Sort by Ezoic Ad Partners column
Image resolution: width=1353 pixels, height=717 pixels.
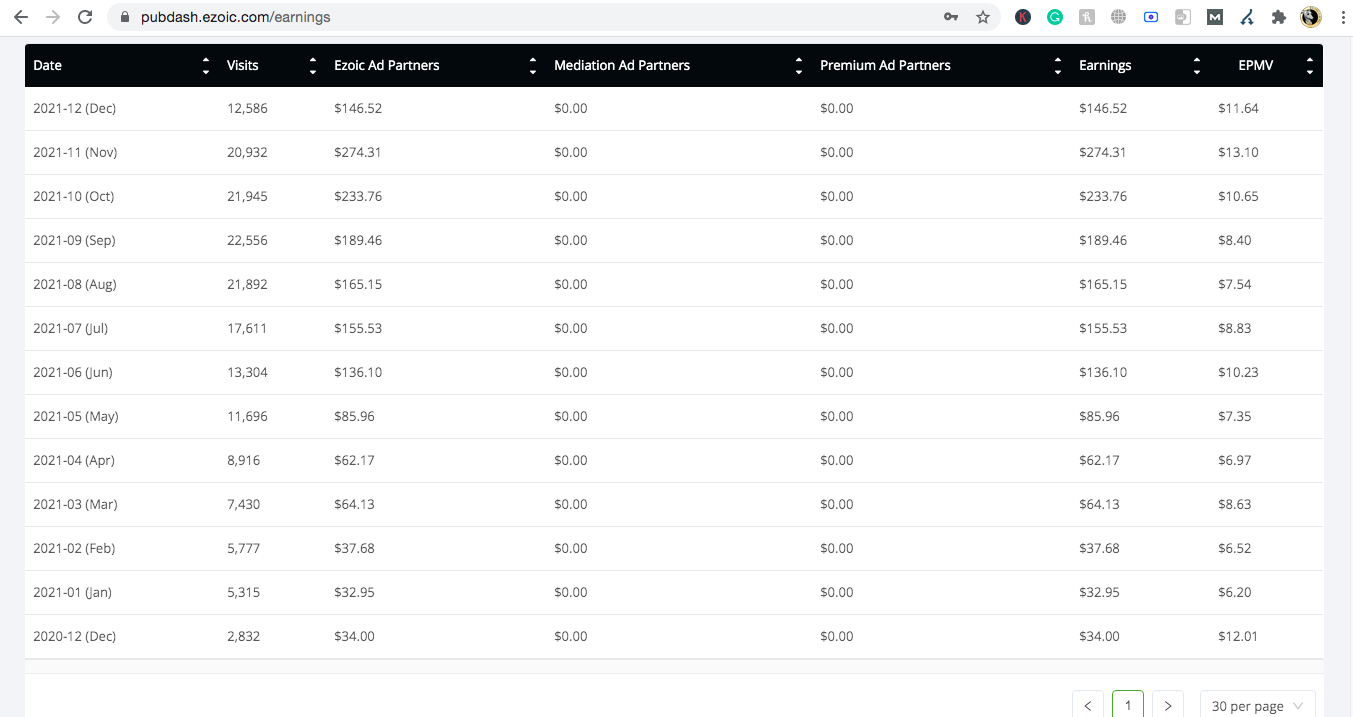[x=533, y=66]
